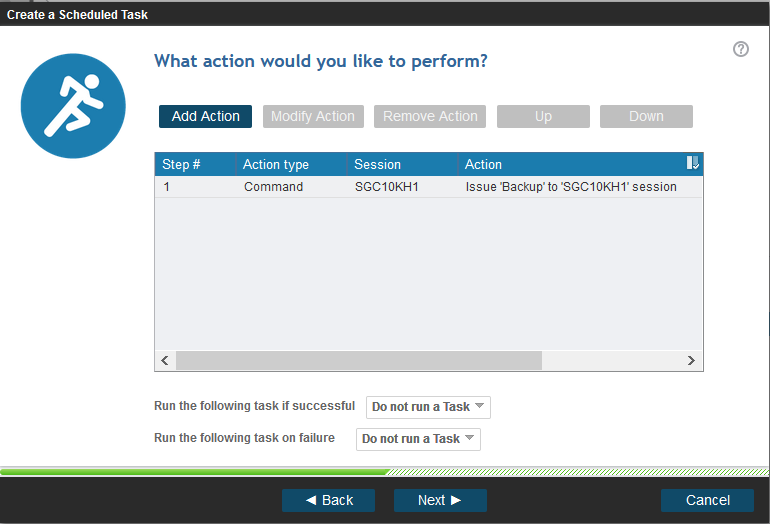Click the Session column header

pyautogui.click(x=401, y=164)
